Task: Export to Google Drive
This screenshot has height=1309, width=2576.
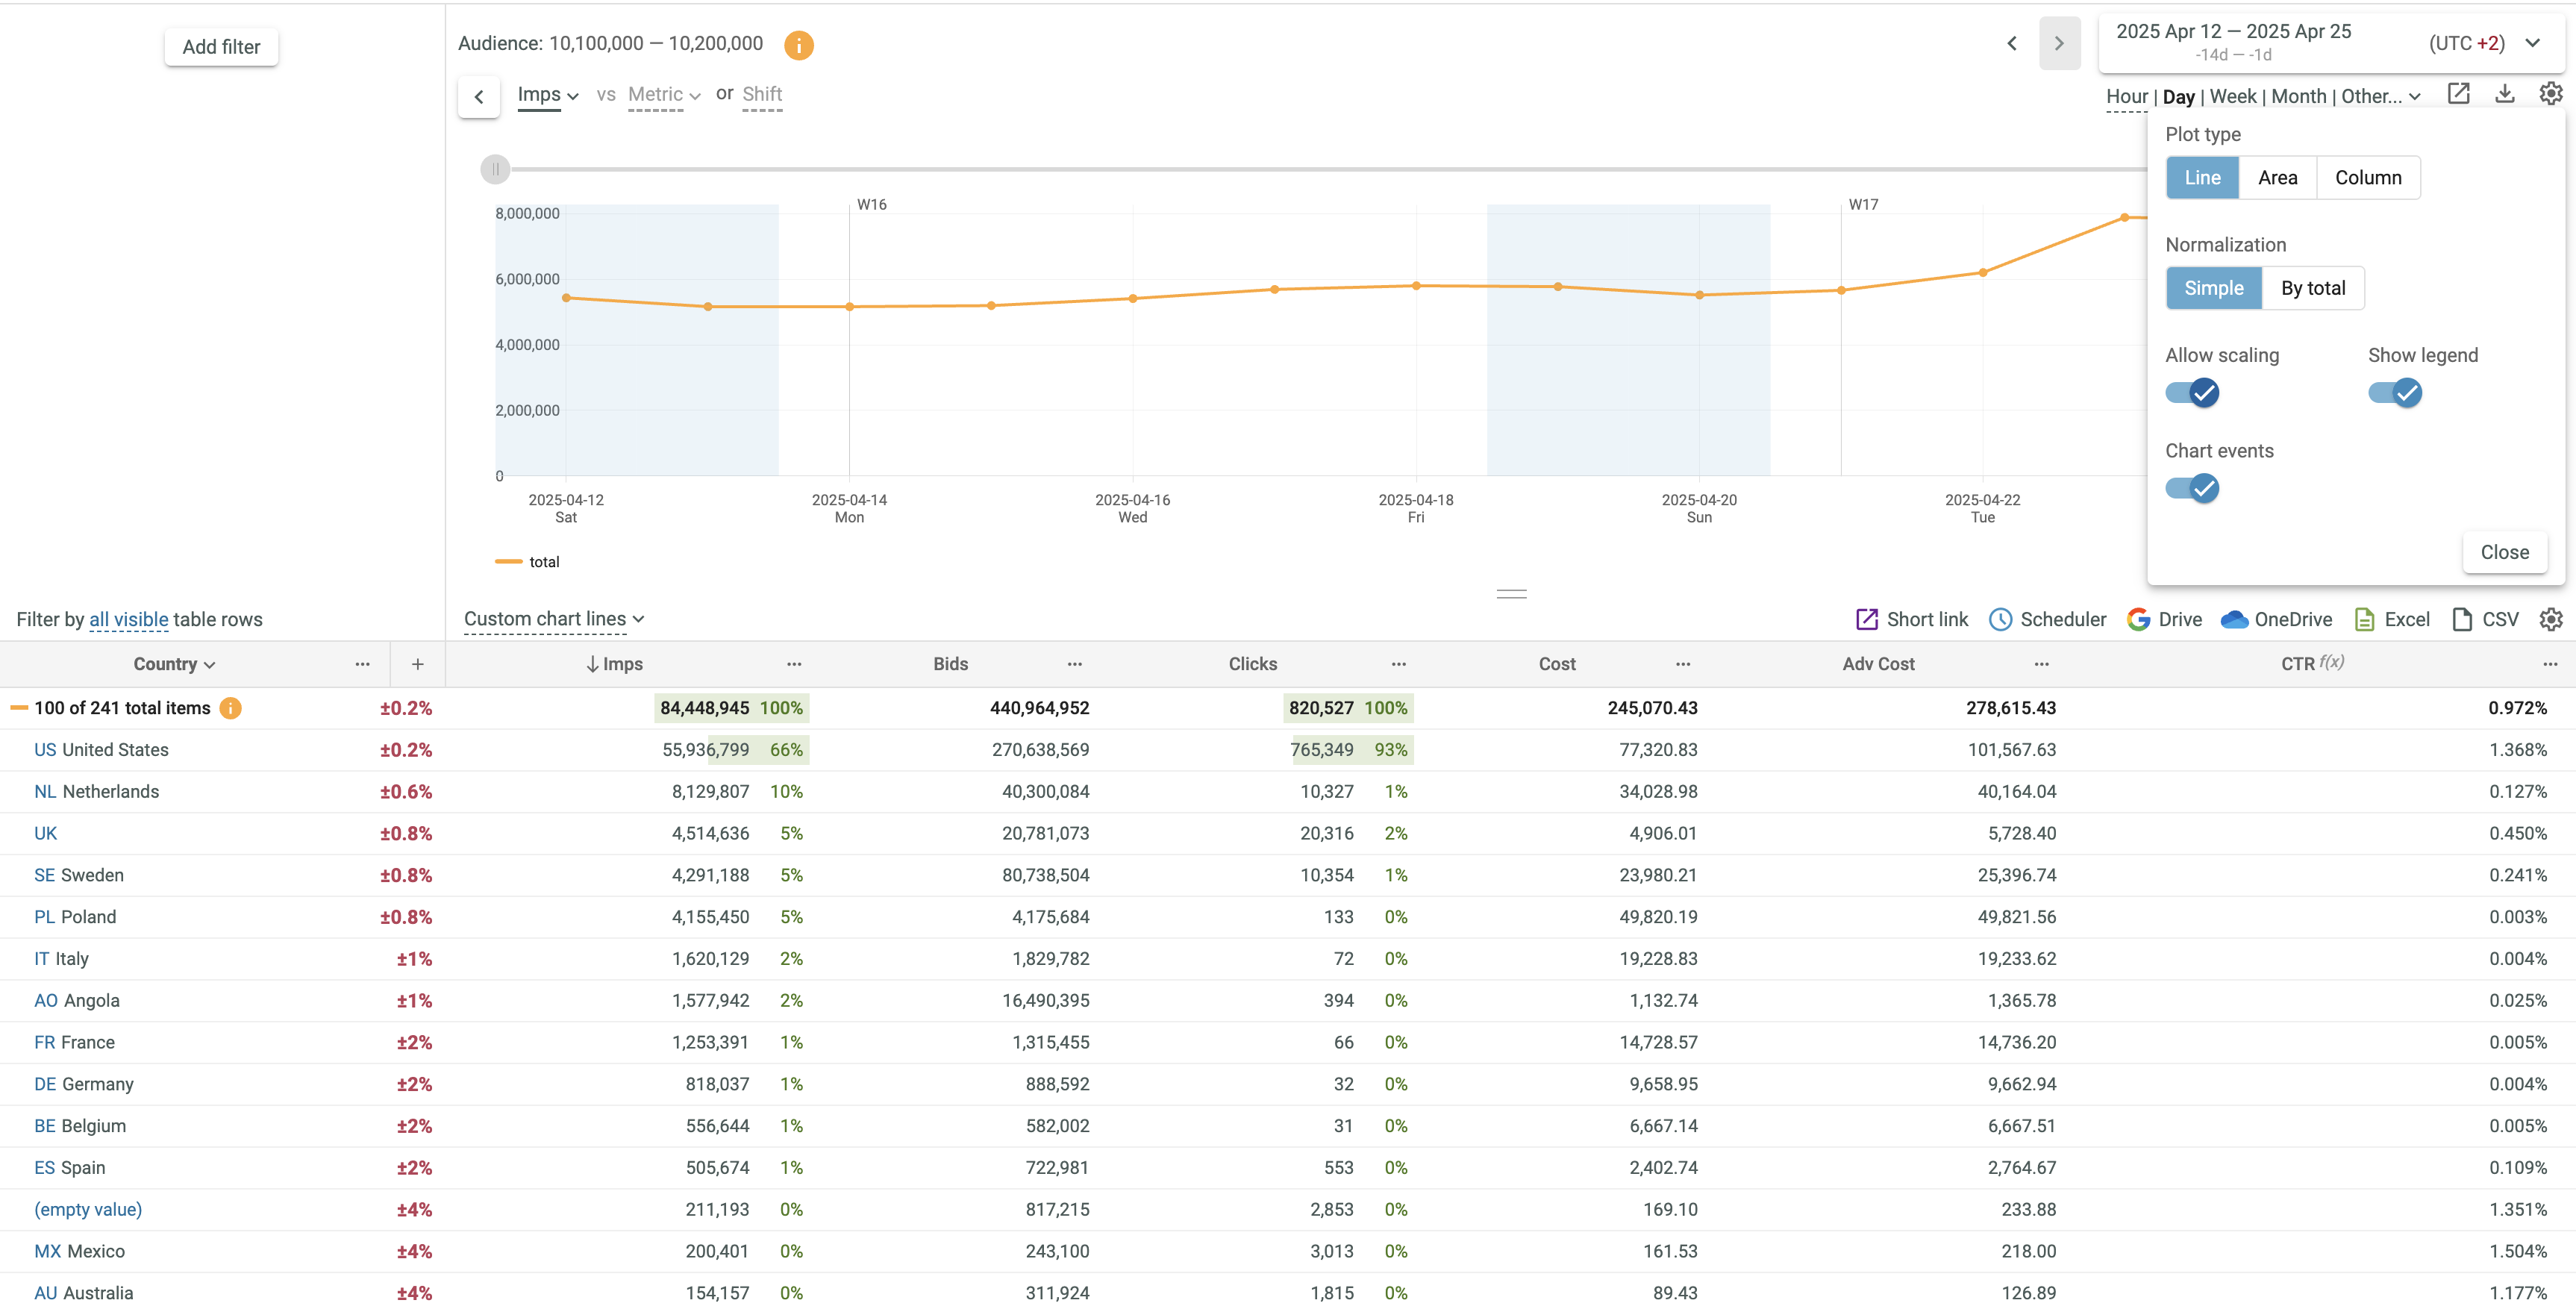Action: (x=2164, y=620)
